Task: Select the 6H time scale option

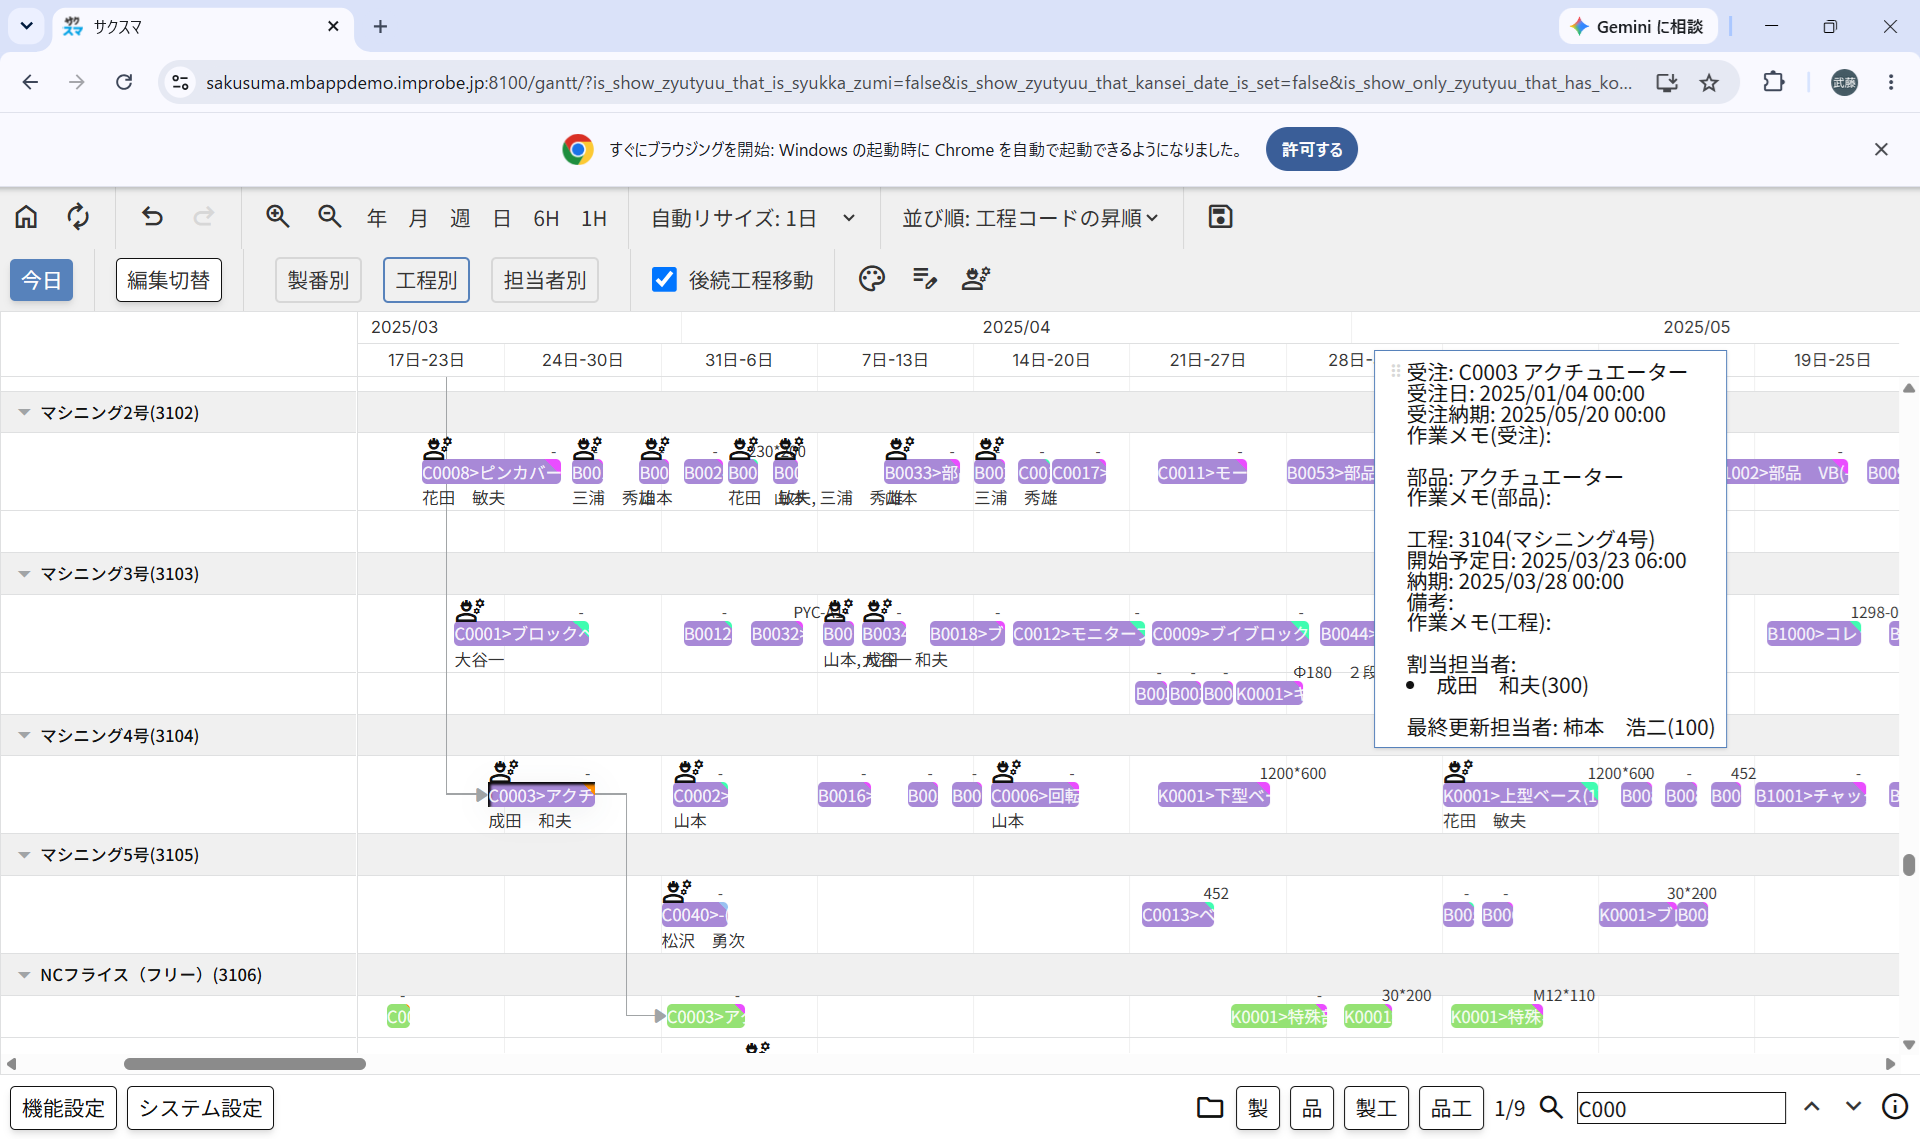Action: pyautogui.click(x=546, y=218)
